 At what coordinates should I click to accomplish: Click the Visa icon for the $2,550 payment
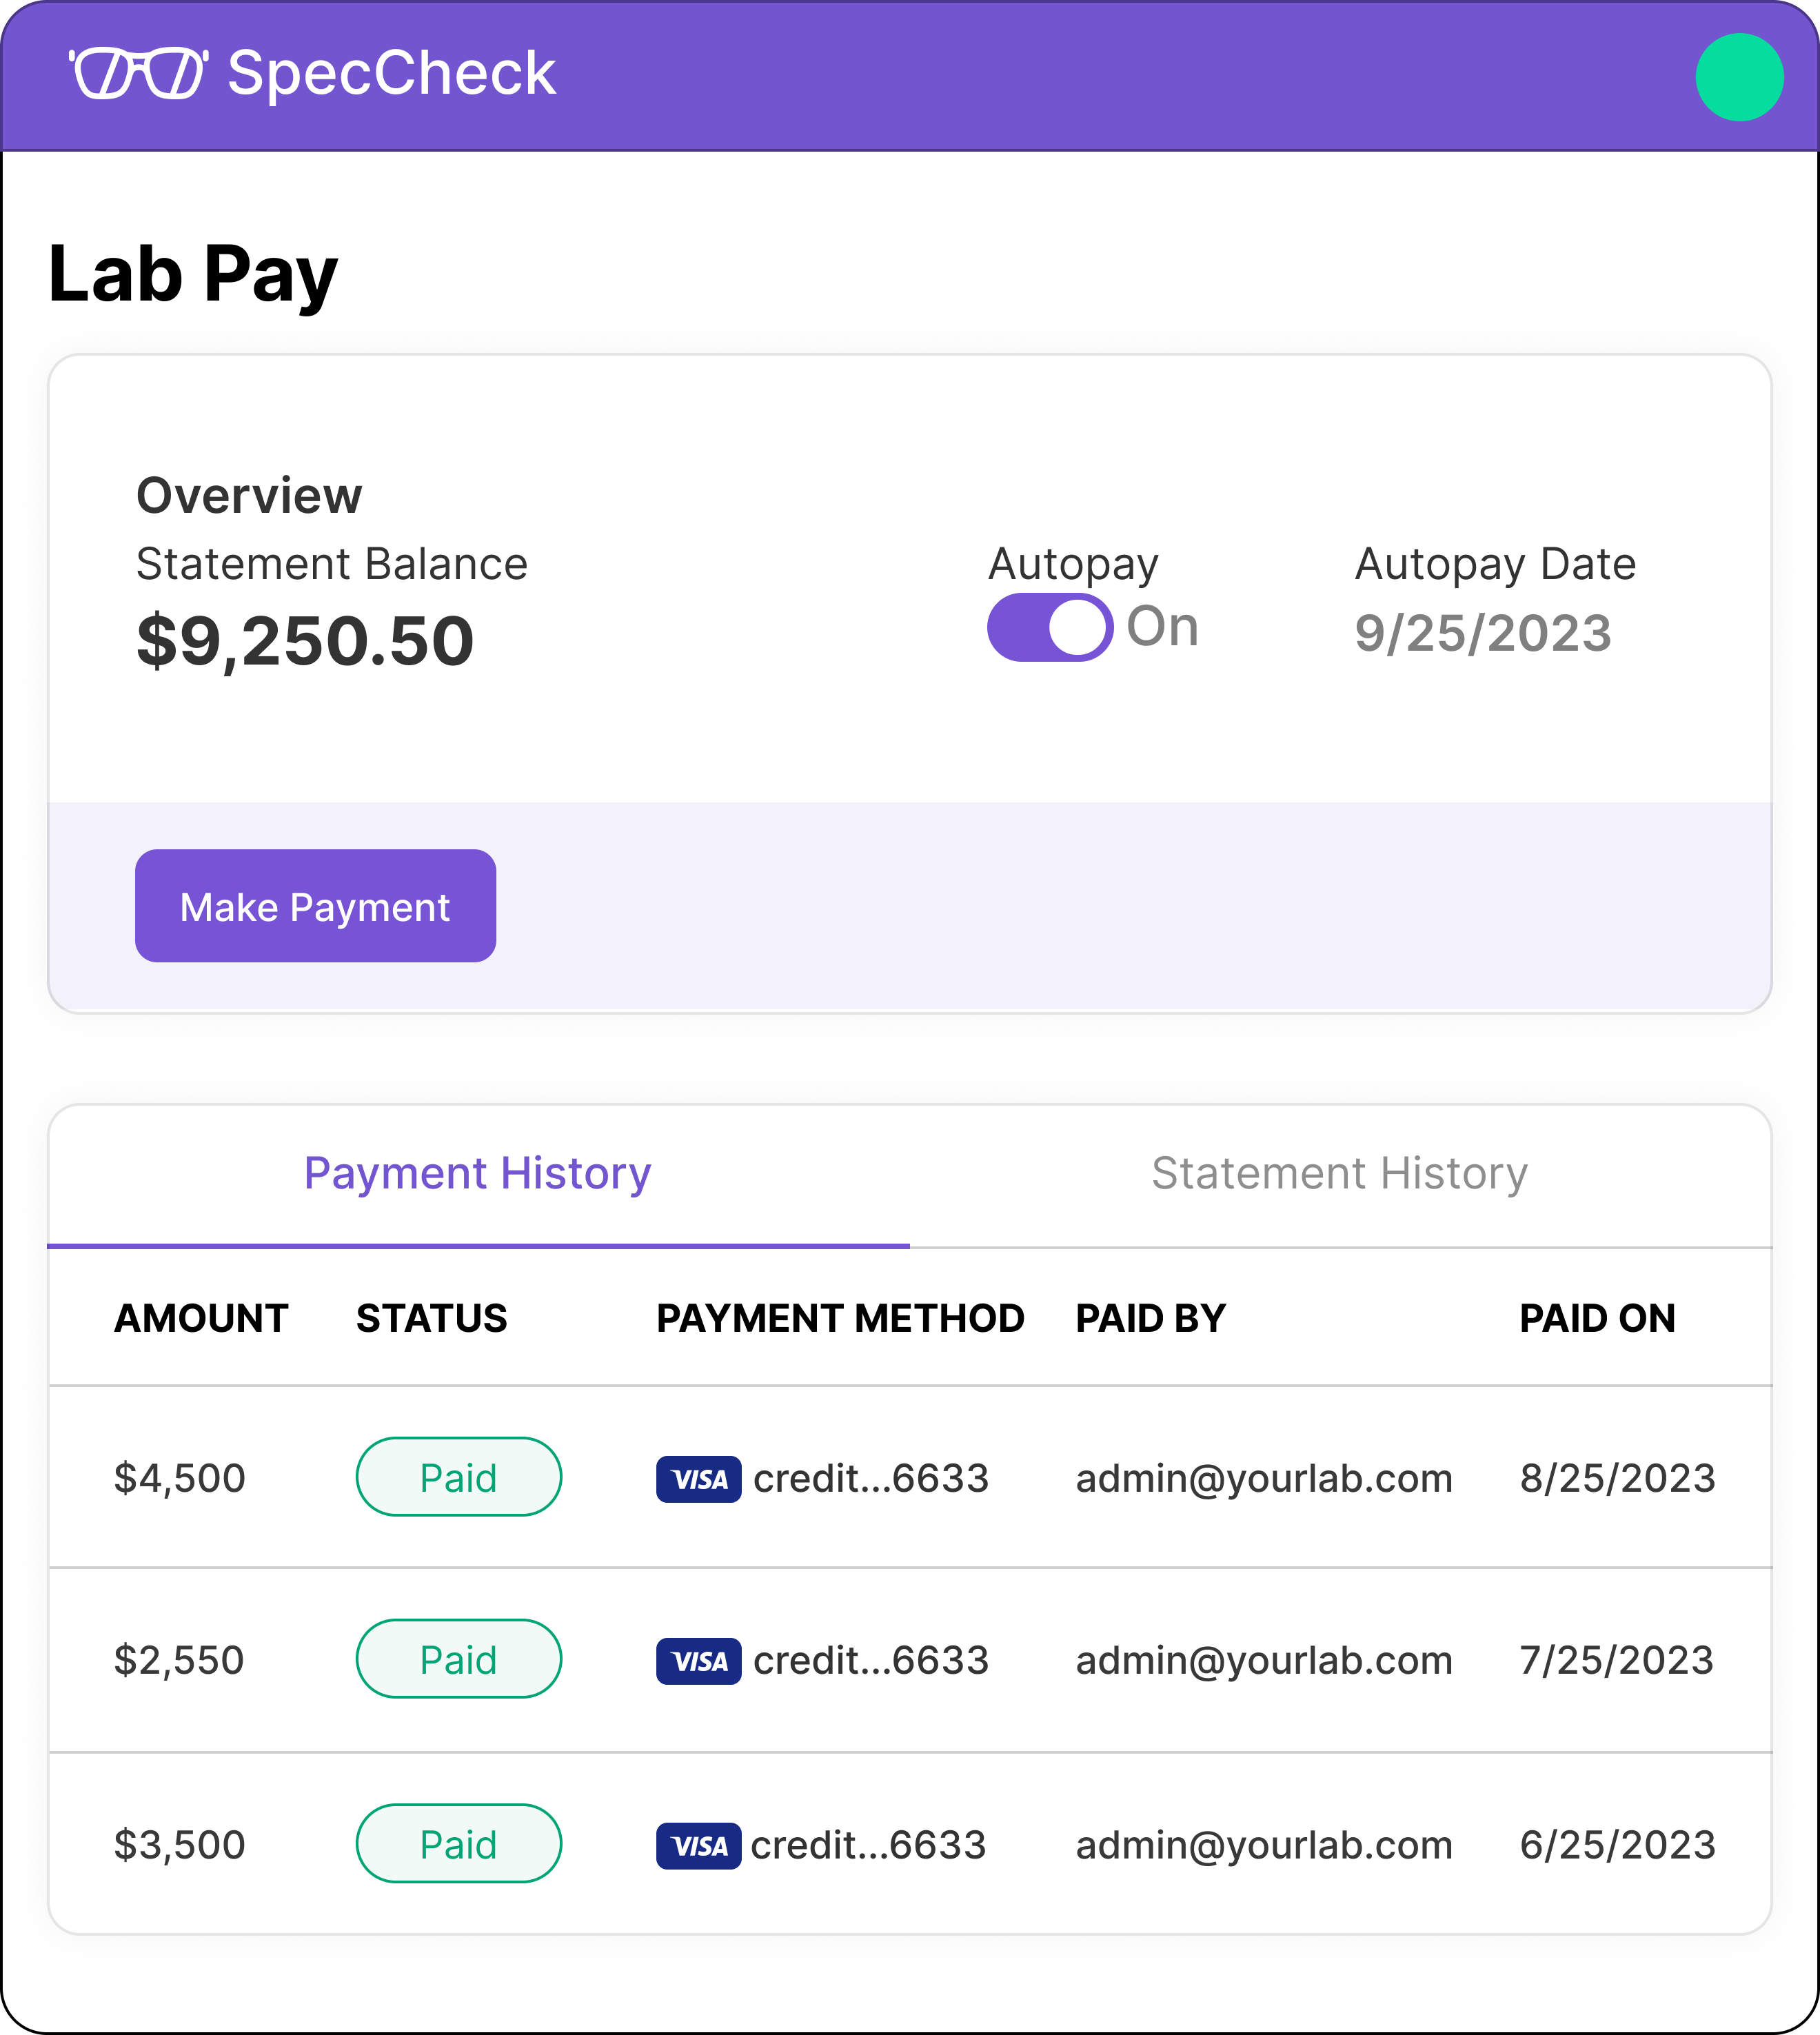coord(698,1661)
